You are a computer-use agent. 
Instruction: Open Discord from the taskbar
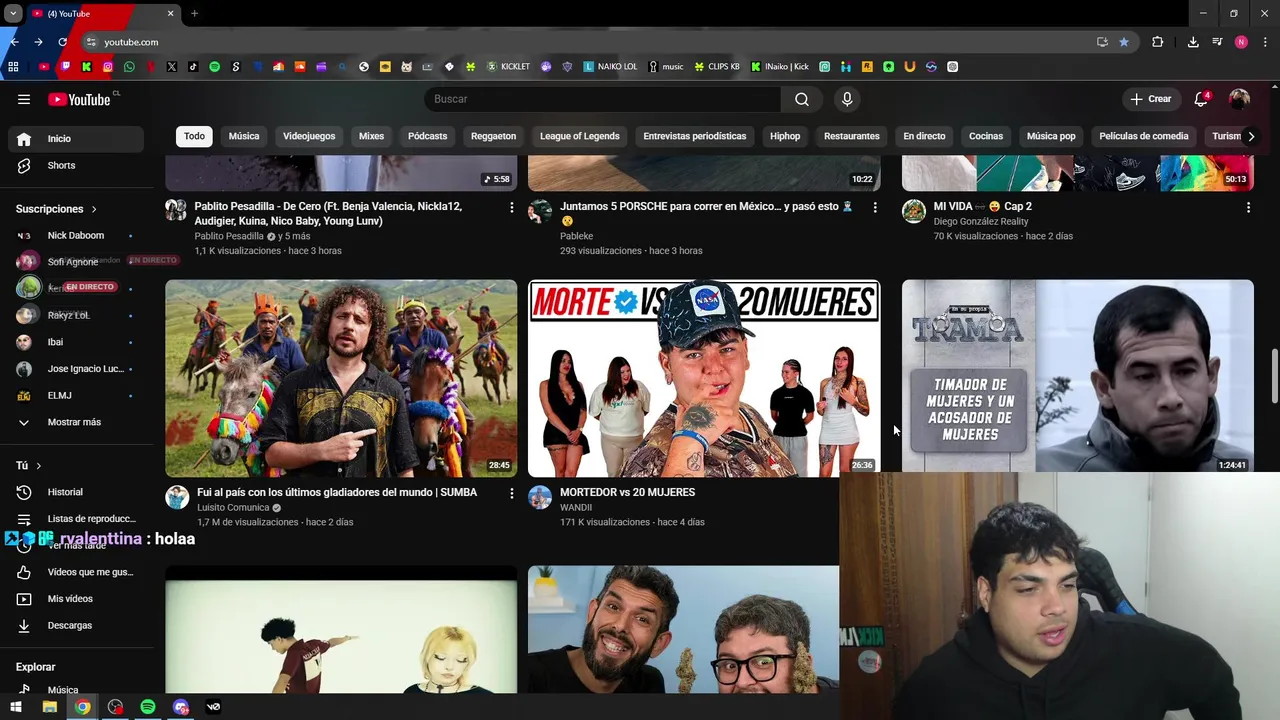(181, 707)
